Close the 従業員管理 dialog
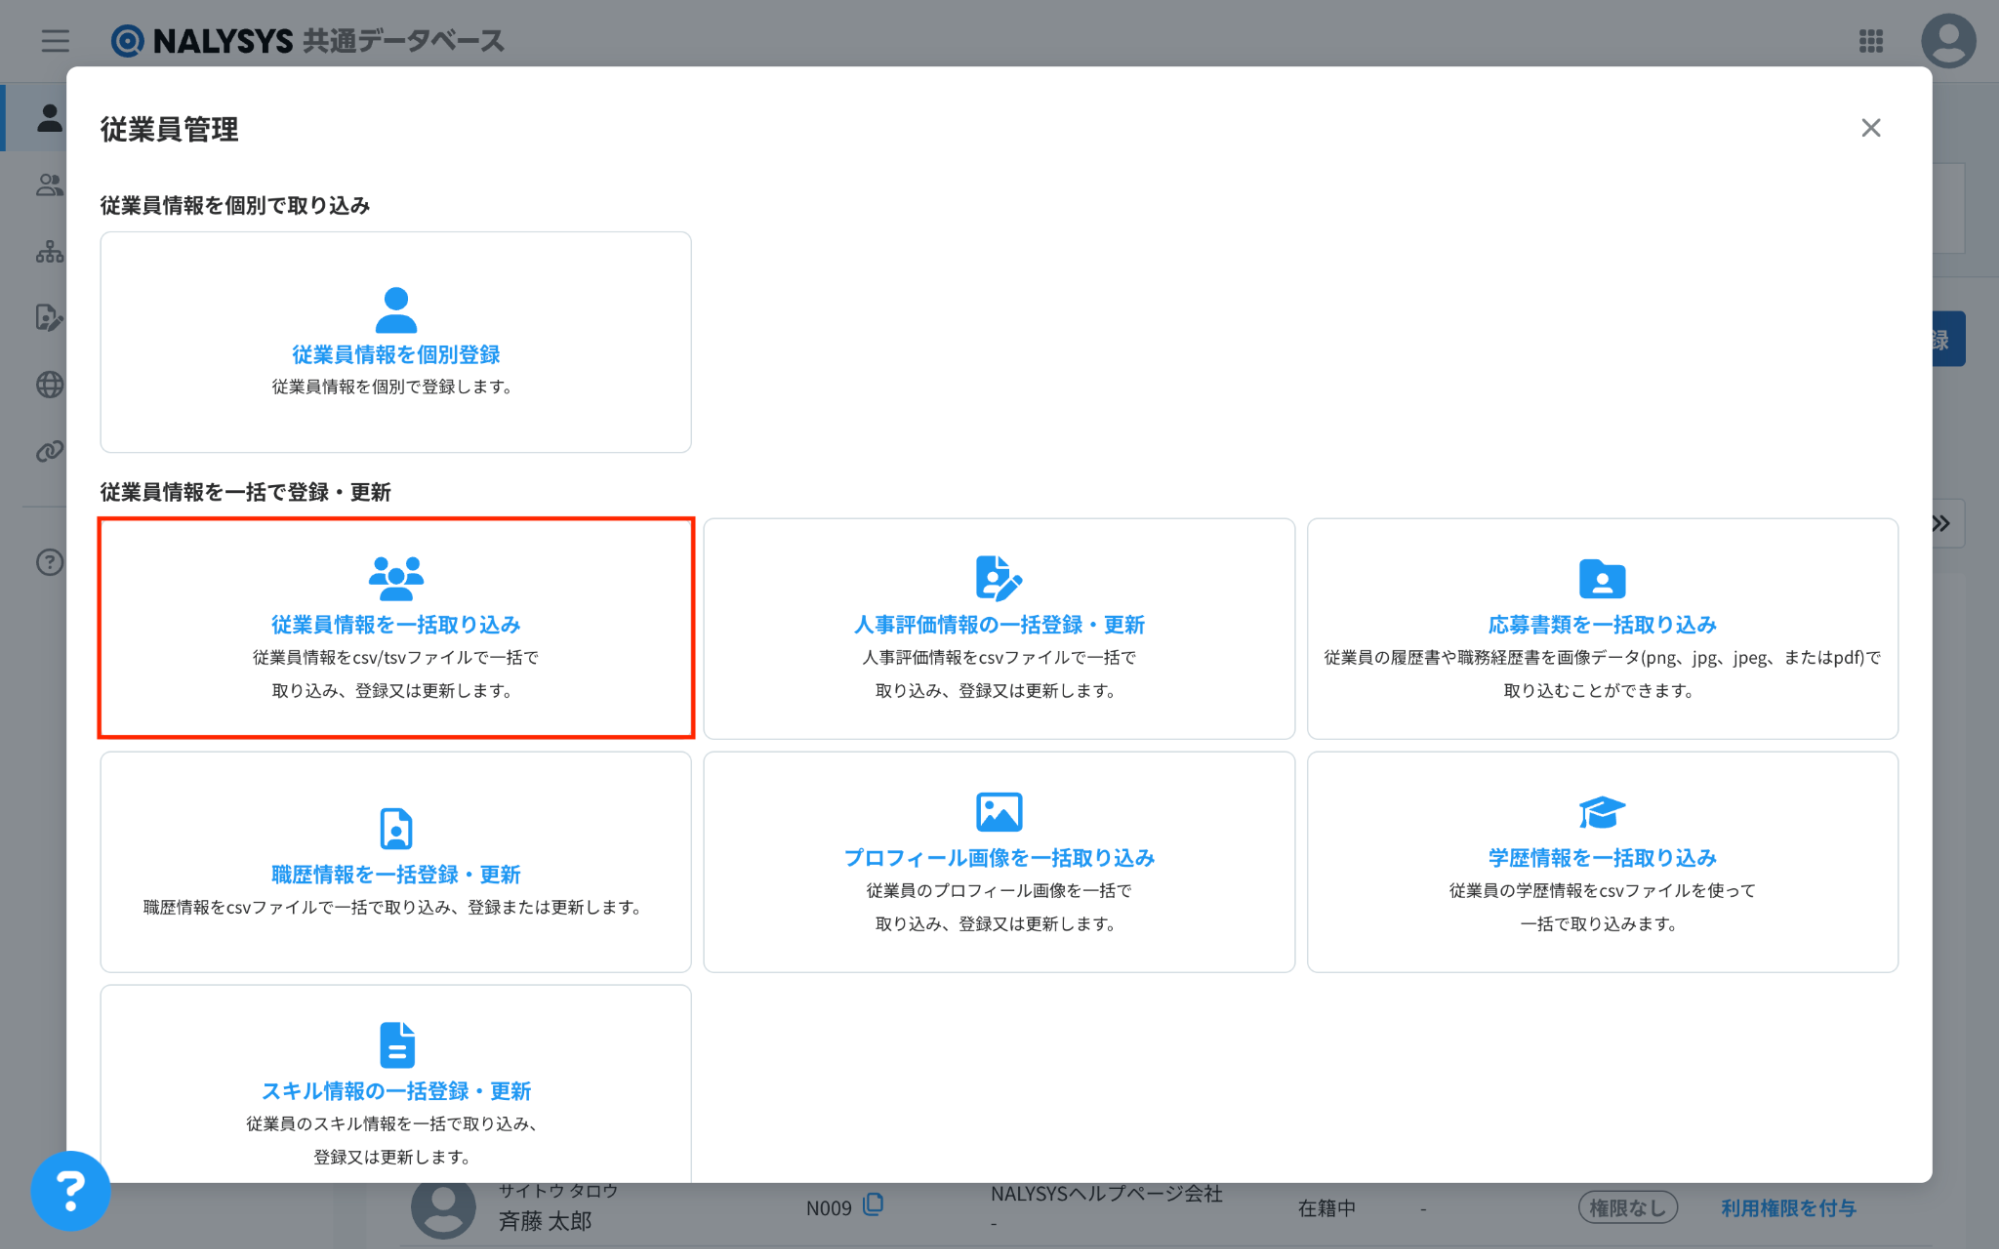This screenshot has height=1250, width=1999. point(1870,128)
